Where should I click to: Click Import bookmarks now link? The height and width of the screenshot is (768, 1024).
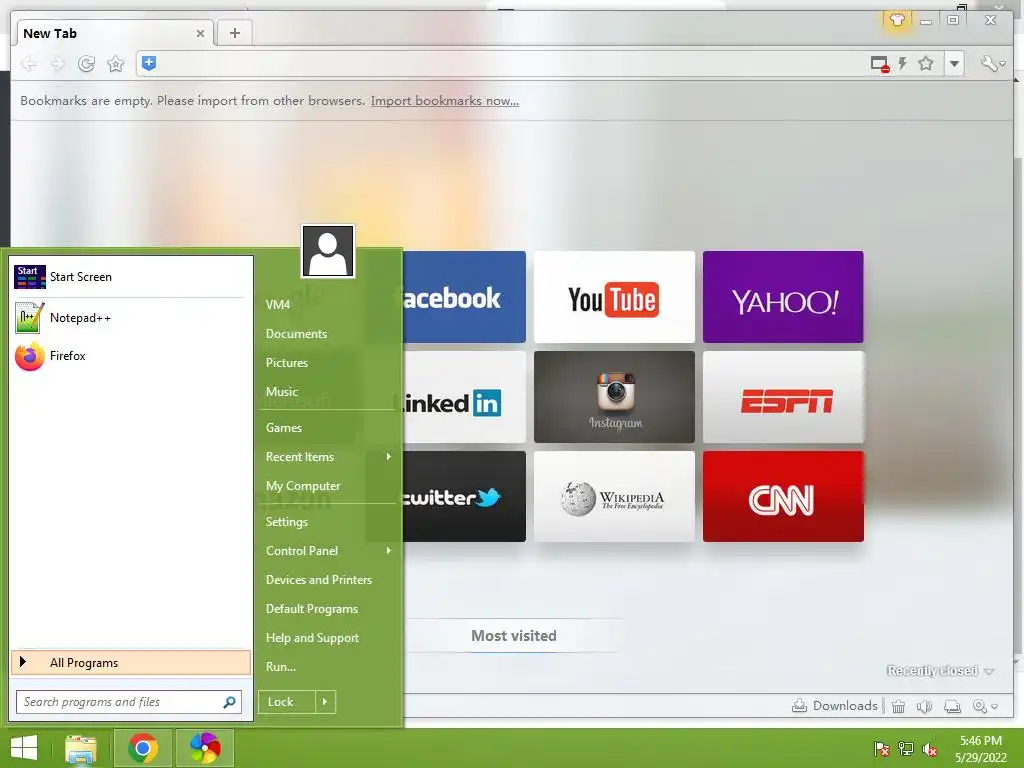(x=445, y=101)
